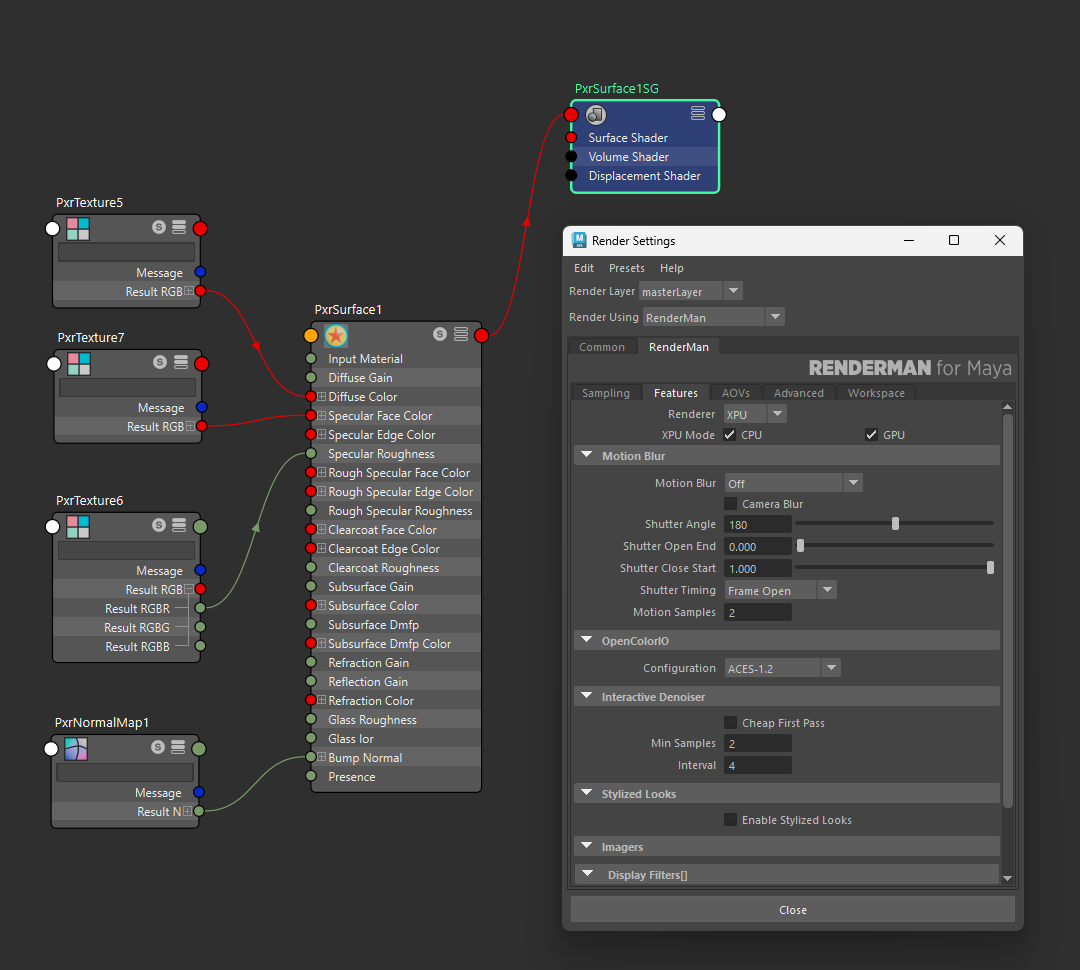Collapse the Imagers section
This screenshot has height=970, width=1080.
587,846
